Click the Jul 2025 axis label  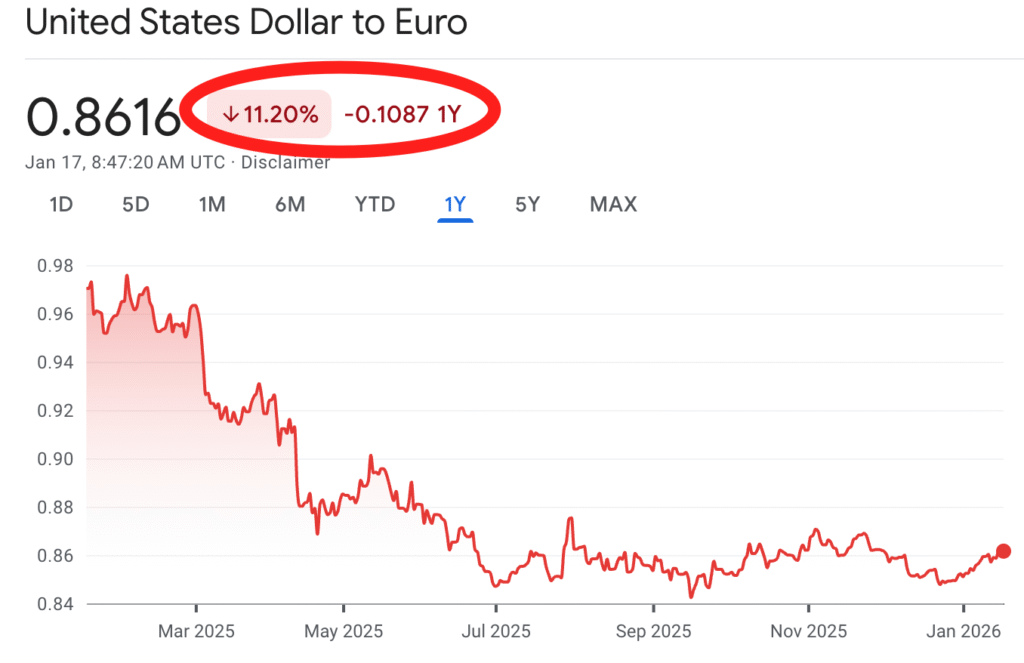[496, 632]
